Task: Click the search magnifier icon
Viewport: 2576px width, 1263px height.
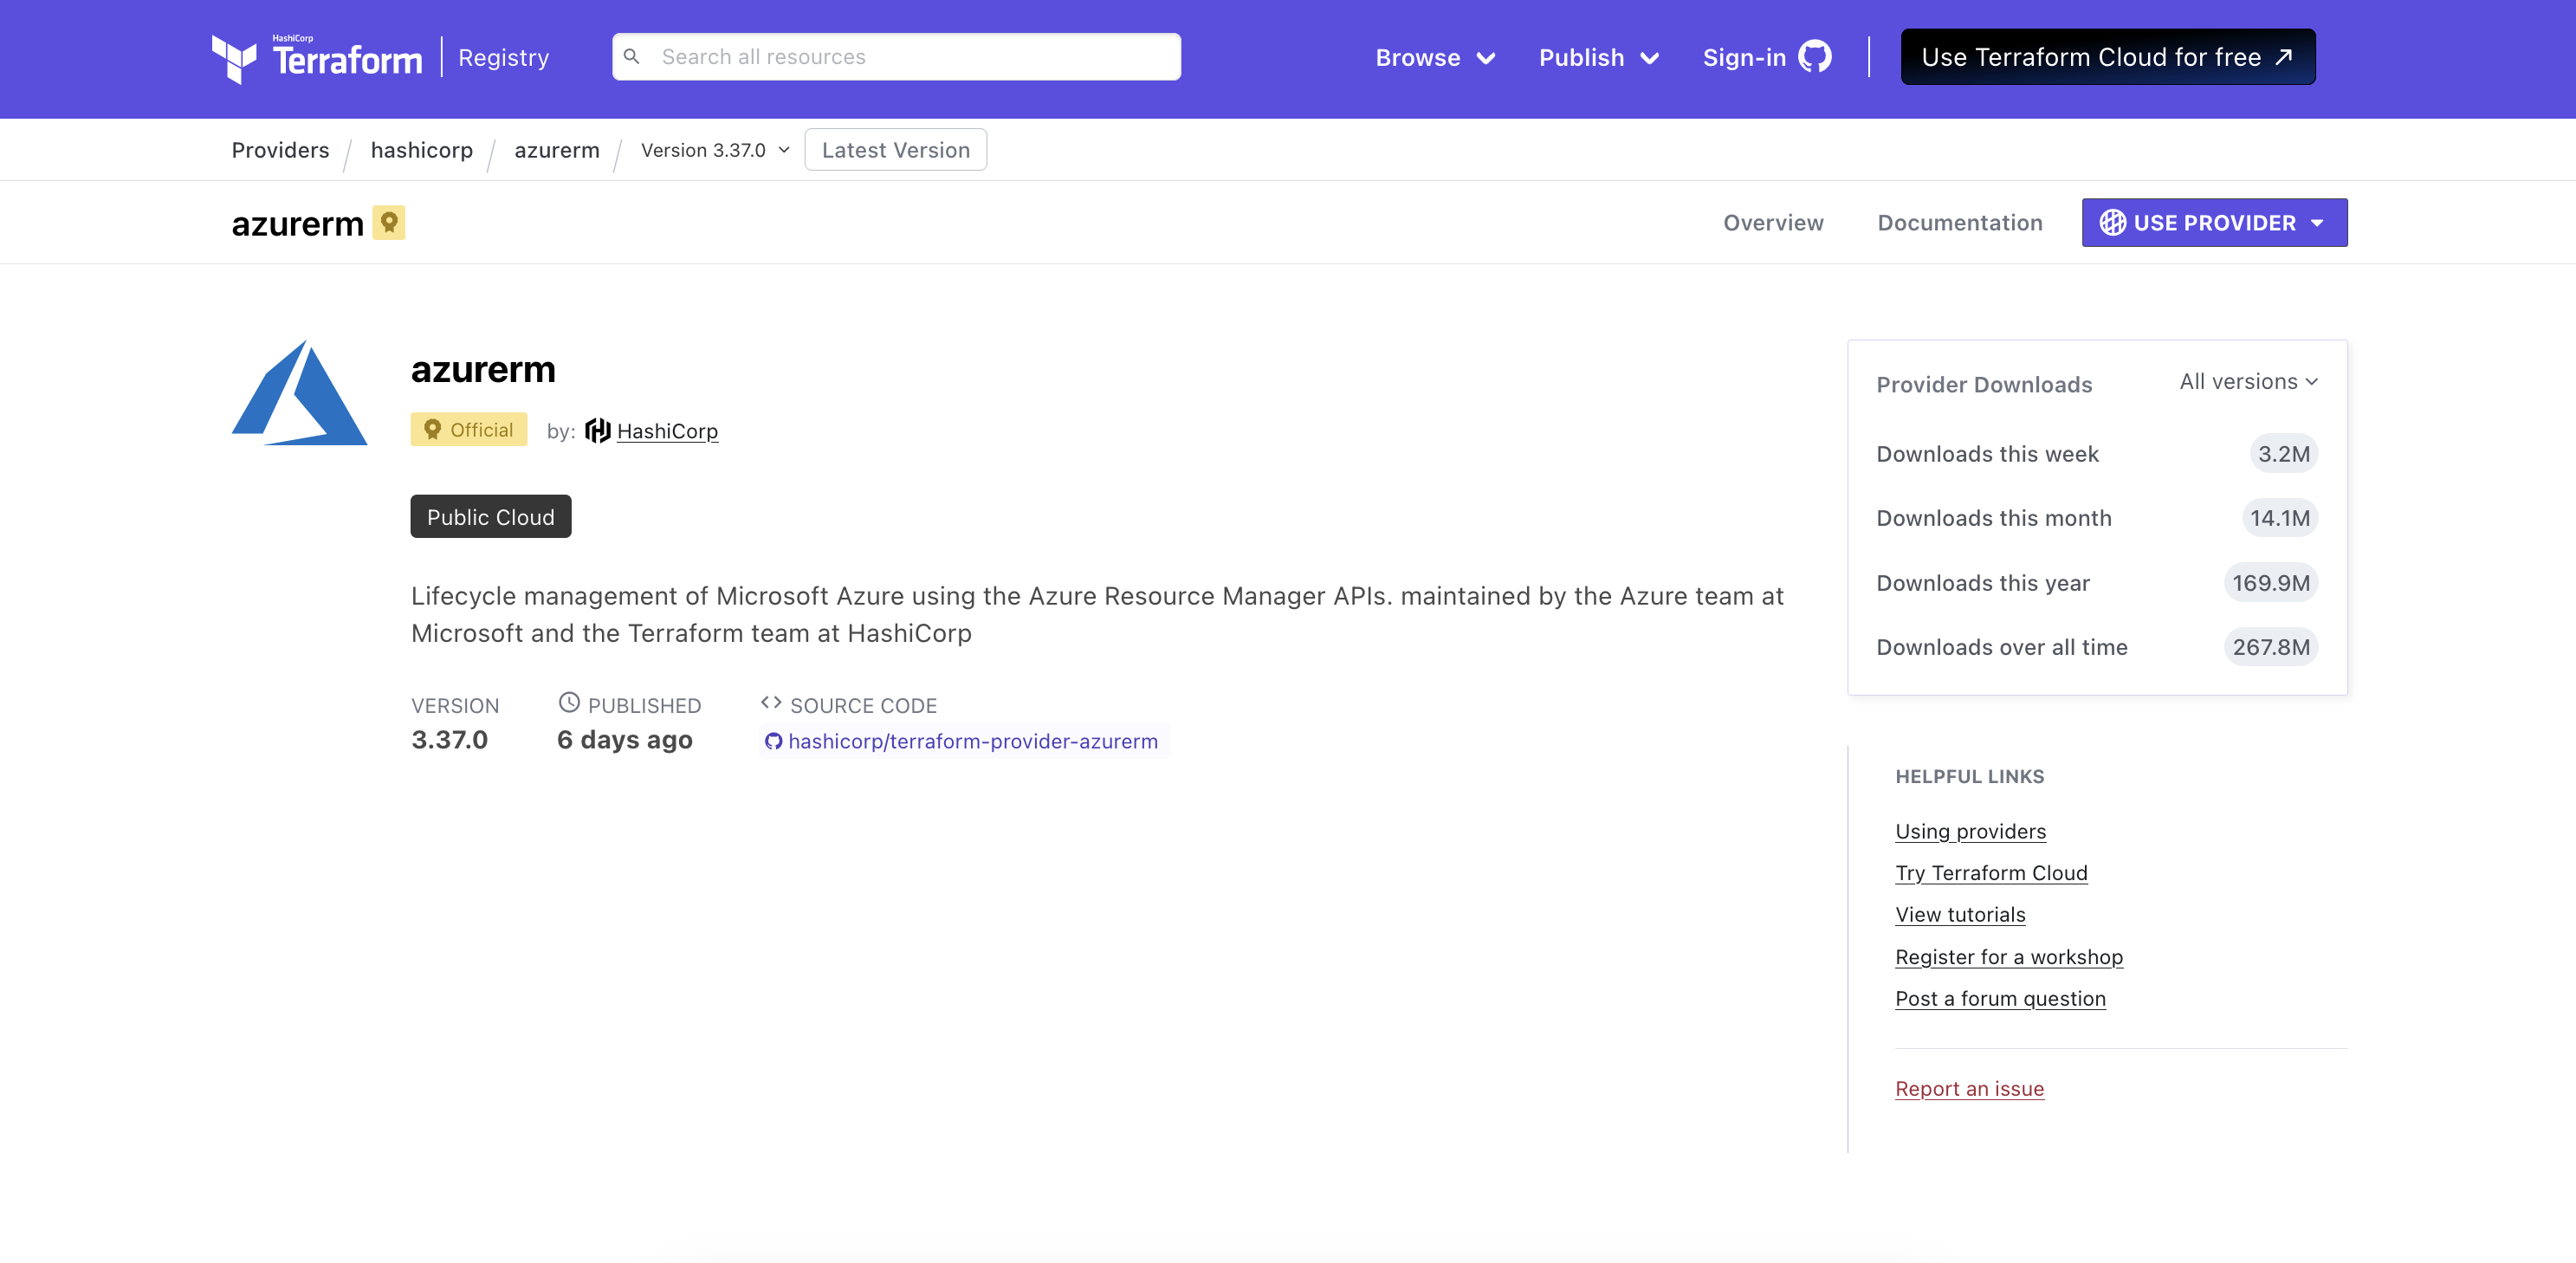Action: click(632, 57)
